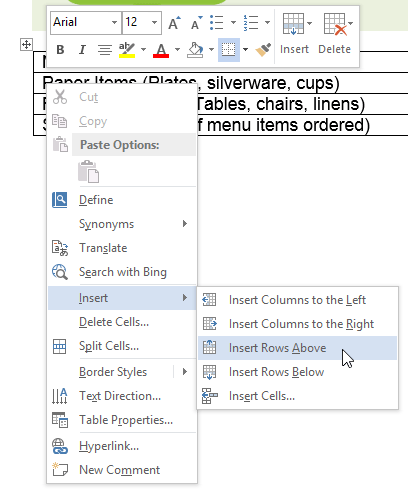This screenshot has width=408, height=490.
Task: Open Text Direction... dialog
Action: tap(122, 396)
